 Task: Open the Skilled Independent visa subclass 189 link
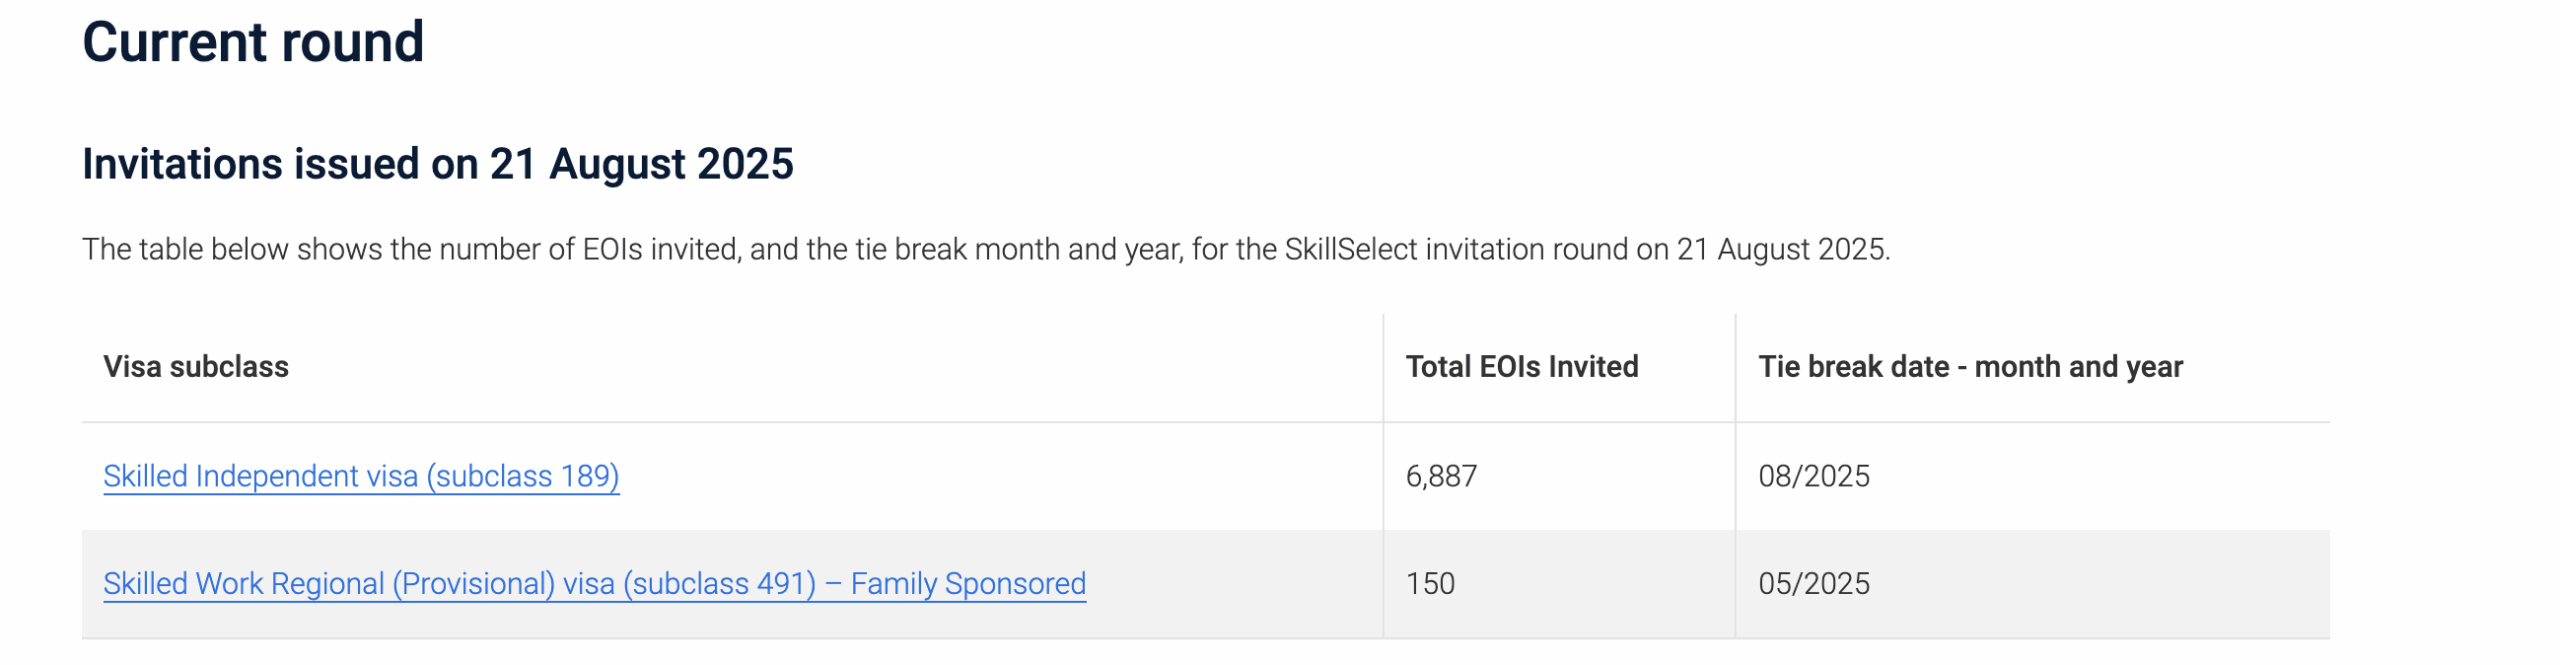[x=361, y=476]
